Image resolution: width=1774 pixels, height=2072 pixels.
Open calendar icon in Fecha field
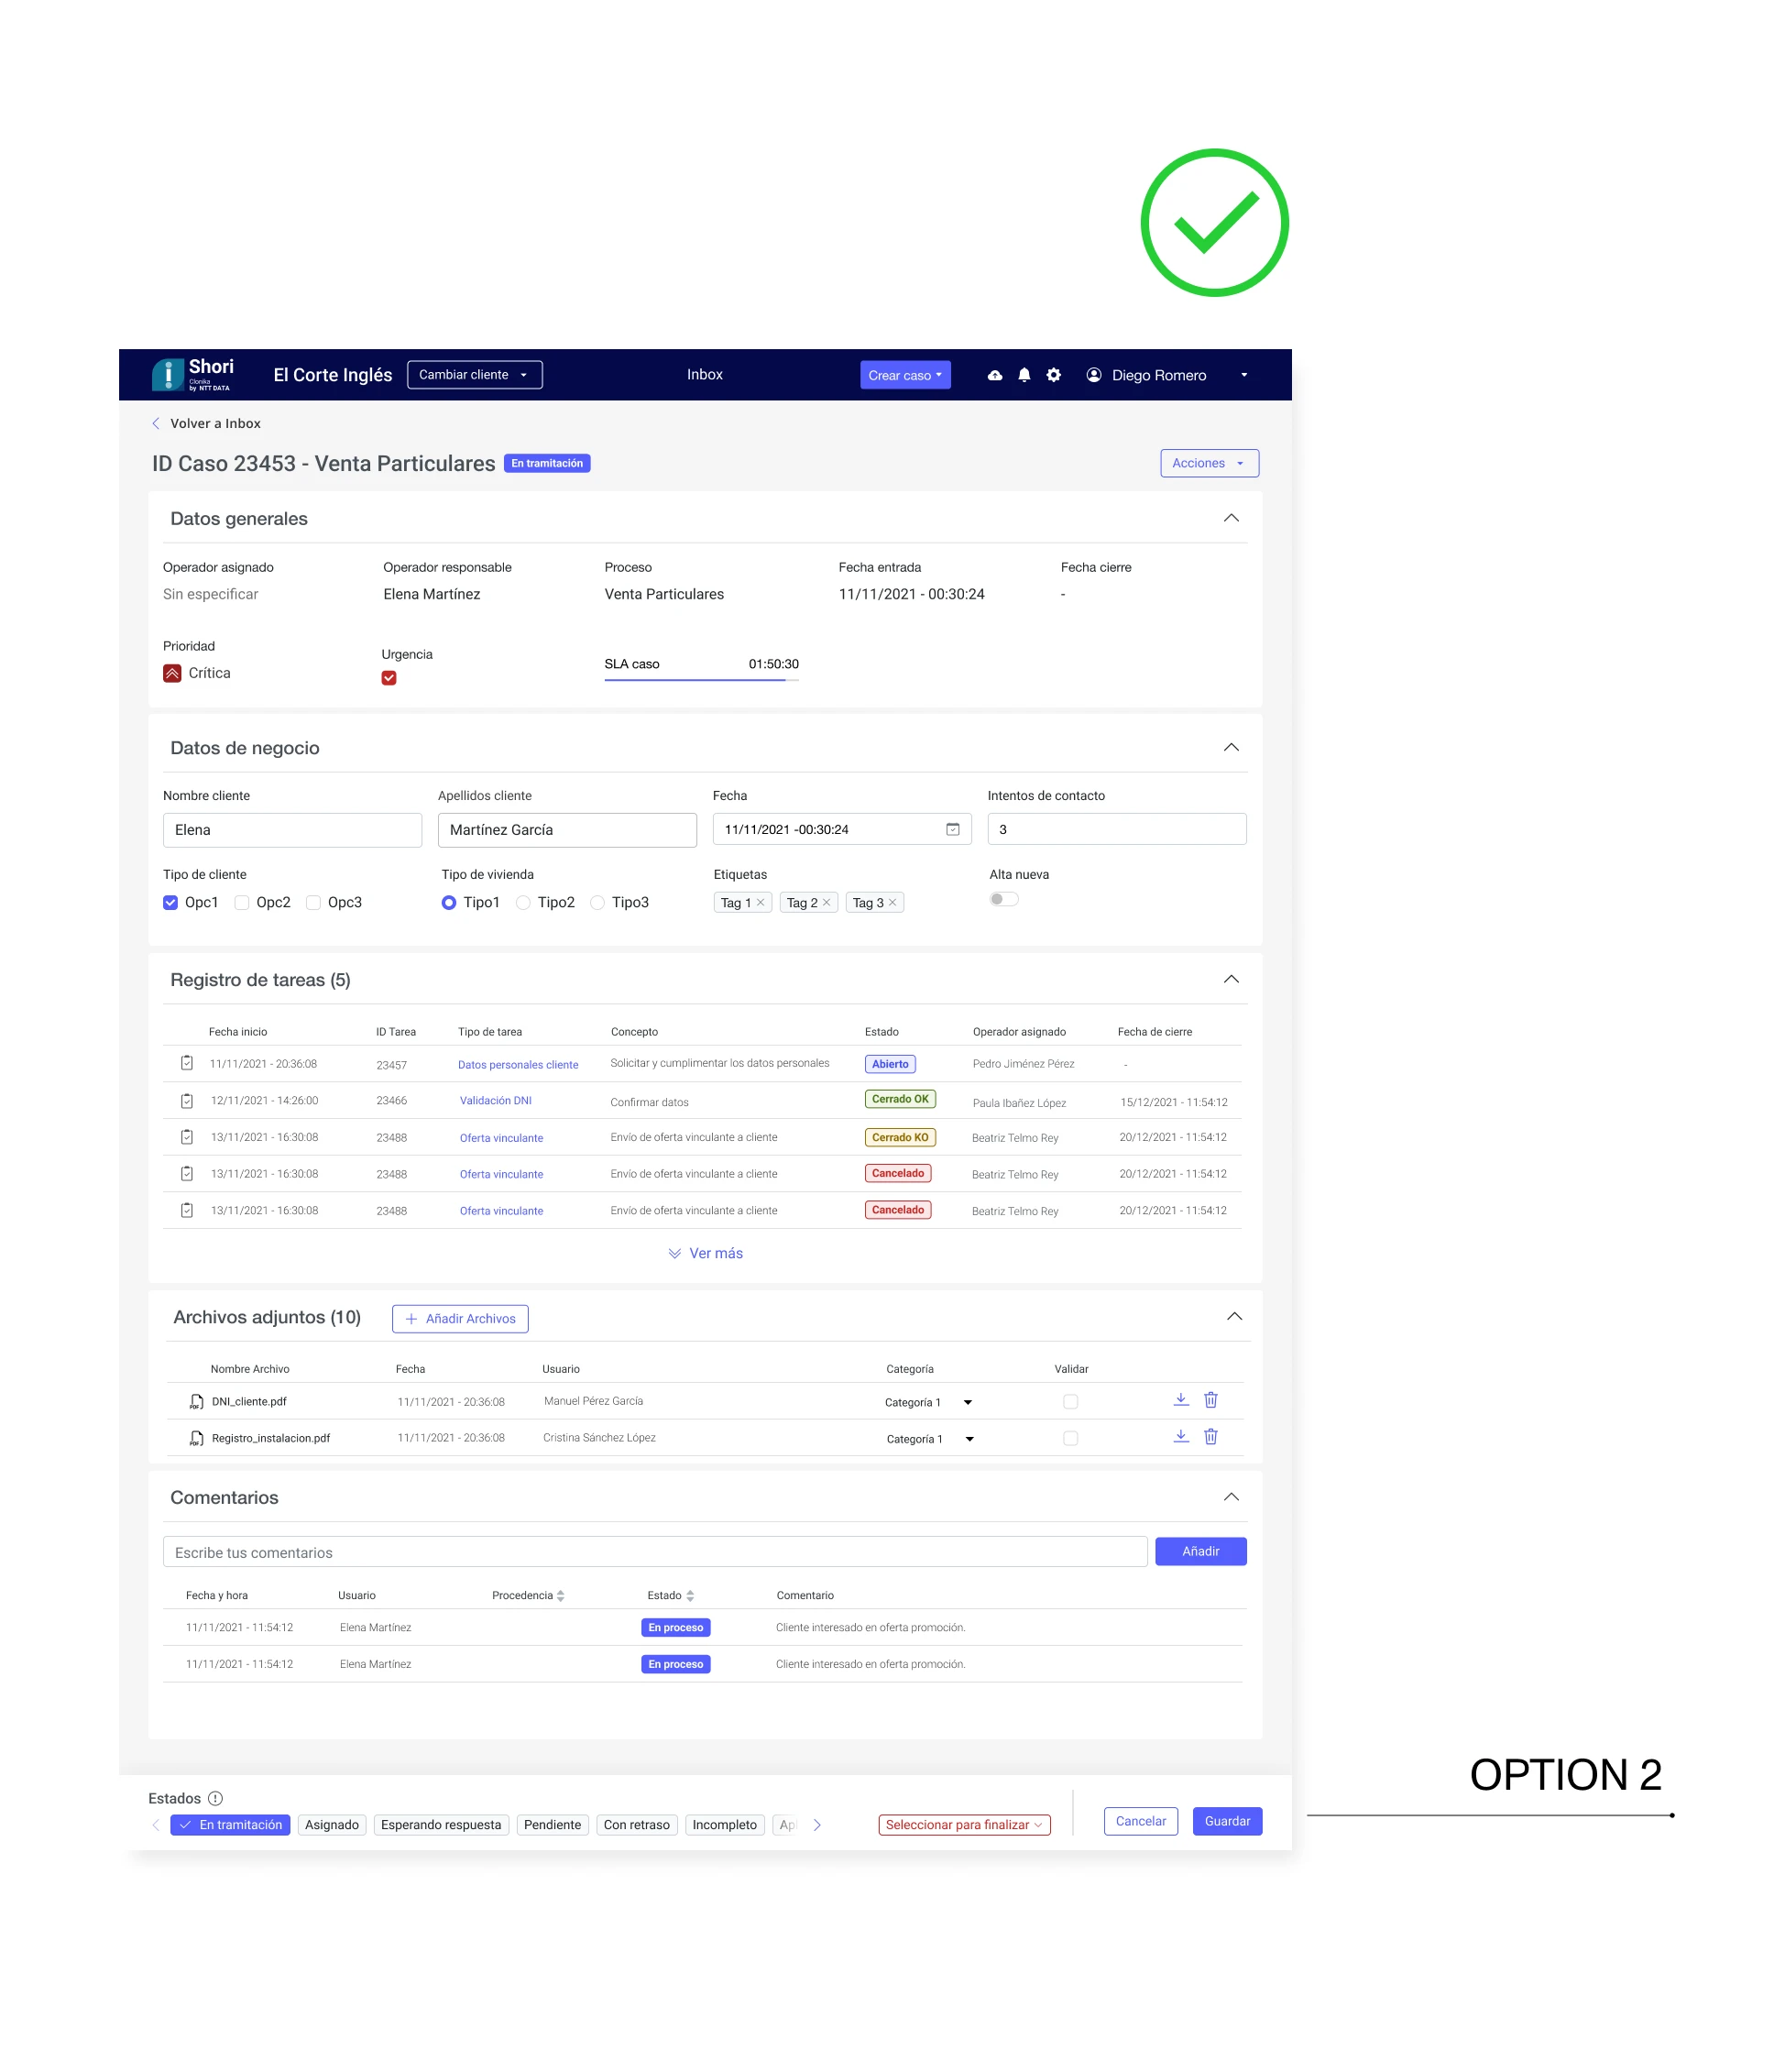point(952,829)
